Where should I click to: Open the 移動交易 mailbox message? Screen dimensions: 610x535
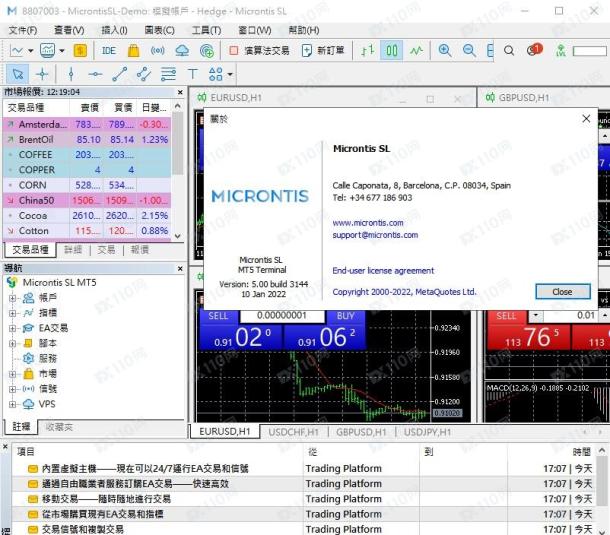click(x=305, y=499)
